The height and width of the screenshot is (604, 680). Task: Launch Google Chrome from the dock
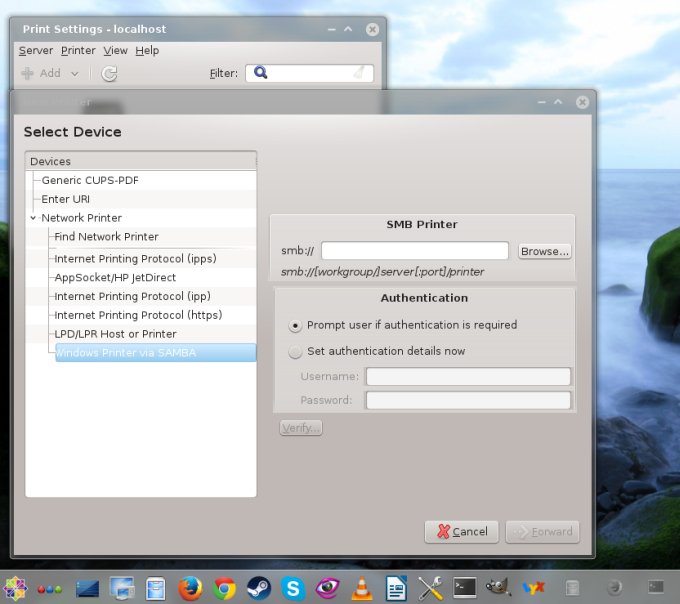pyautogui.click(x=224, y=588)
